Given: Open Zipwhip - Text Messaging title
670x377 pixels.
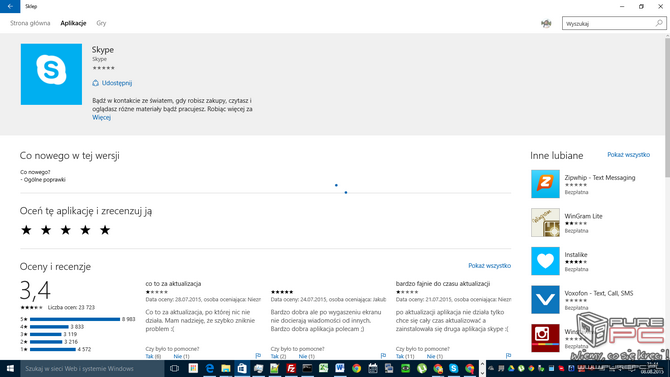Looking at the screenshot, I should tap(599, 177).
